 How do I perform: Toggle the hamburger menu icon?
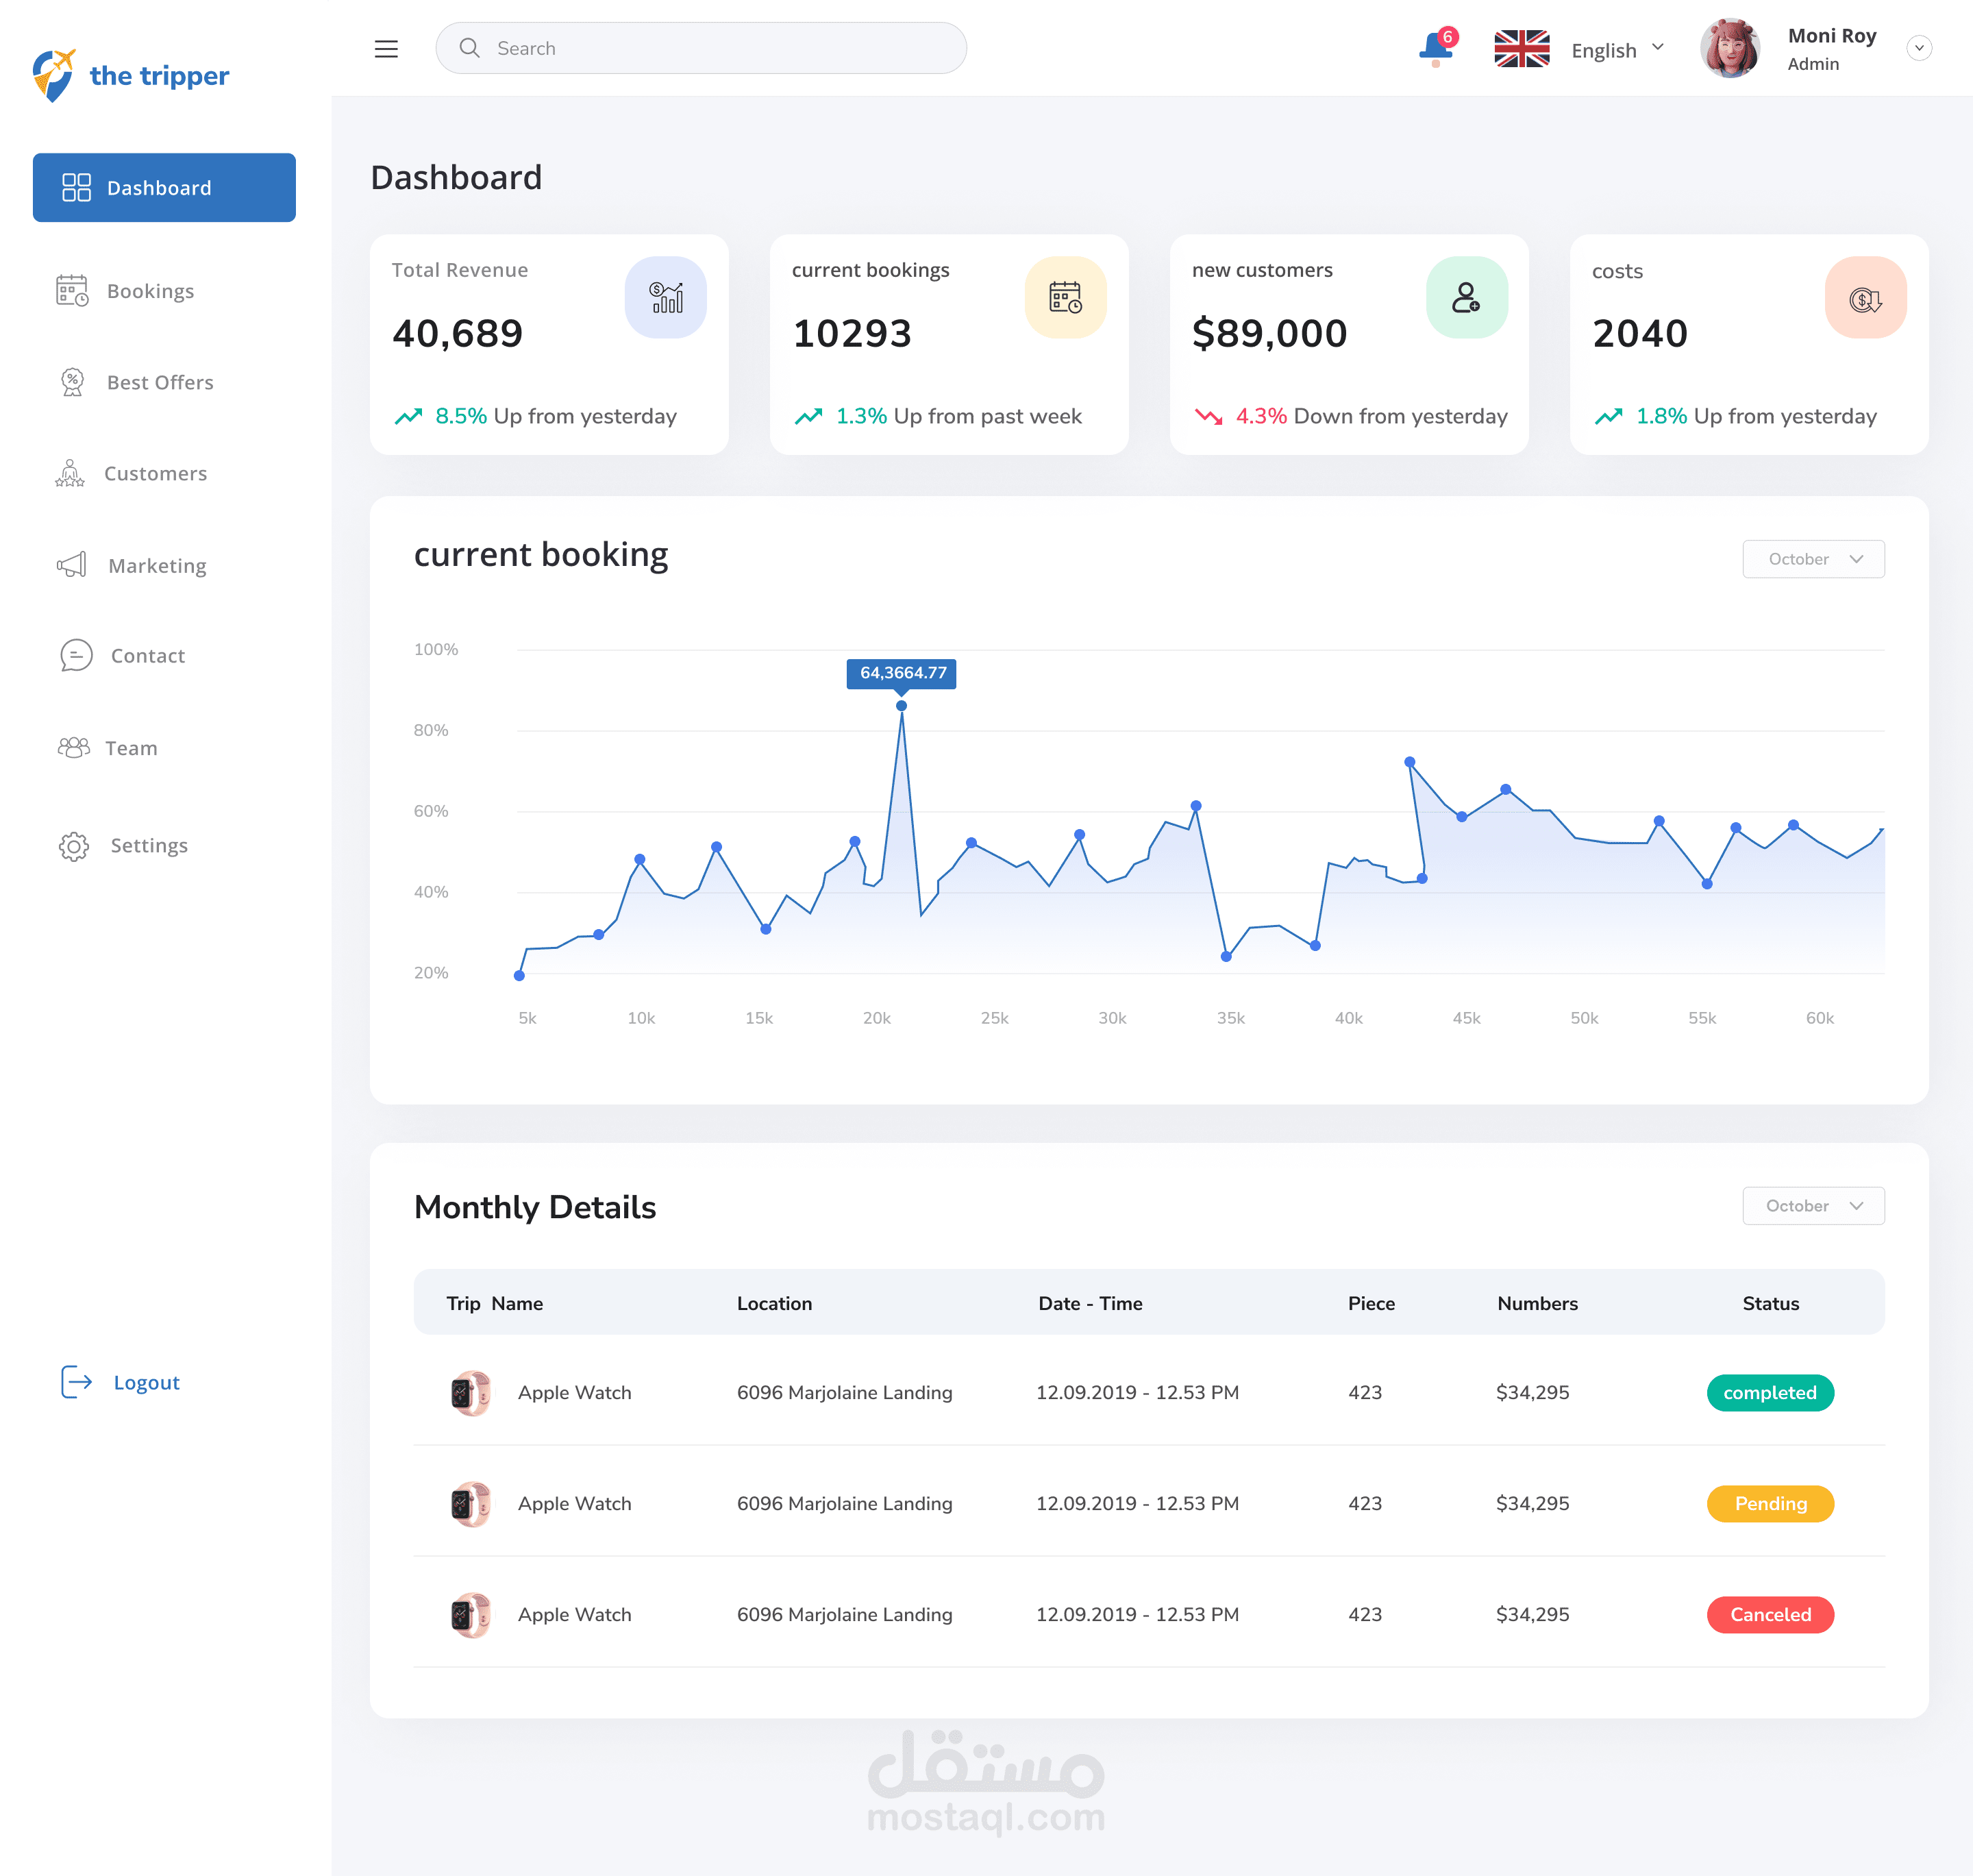pyautogui.click(x=386, y=49)
